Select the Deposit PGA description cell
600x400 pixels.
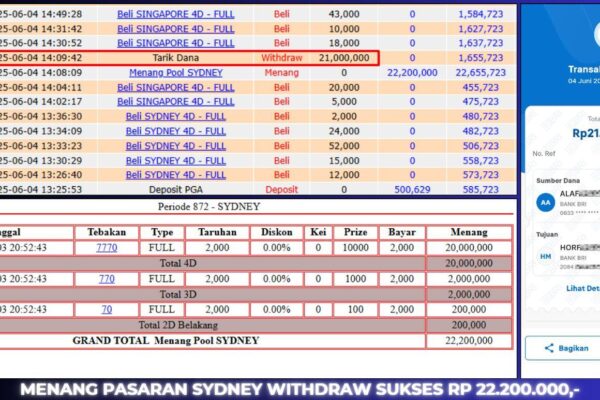(x=176, y=189)
